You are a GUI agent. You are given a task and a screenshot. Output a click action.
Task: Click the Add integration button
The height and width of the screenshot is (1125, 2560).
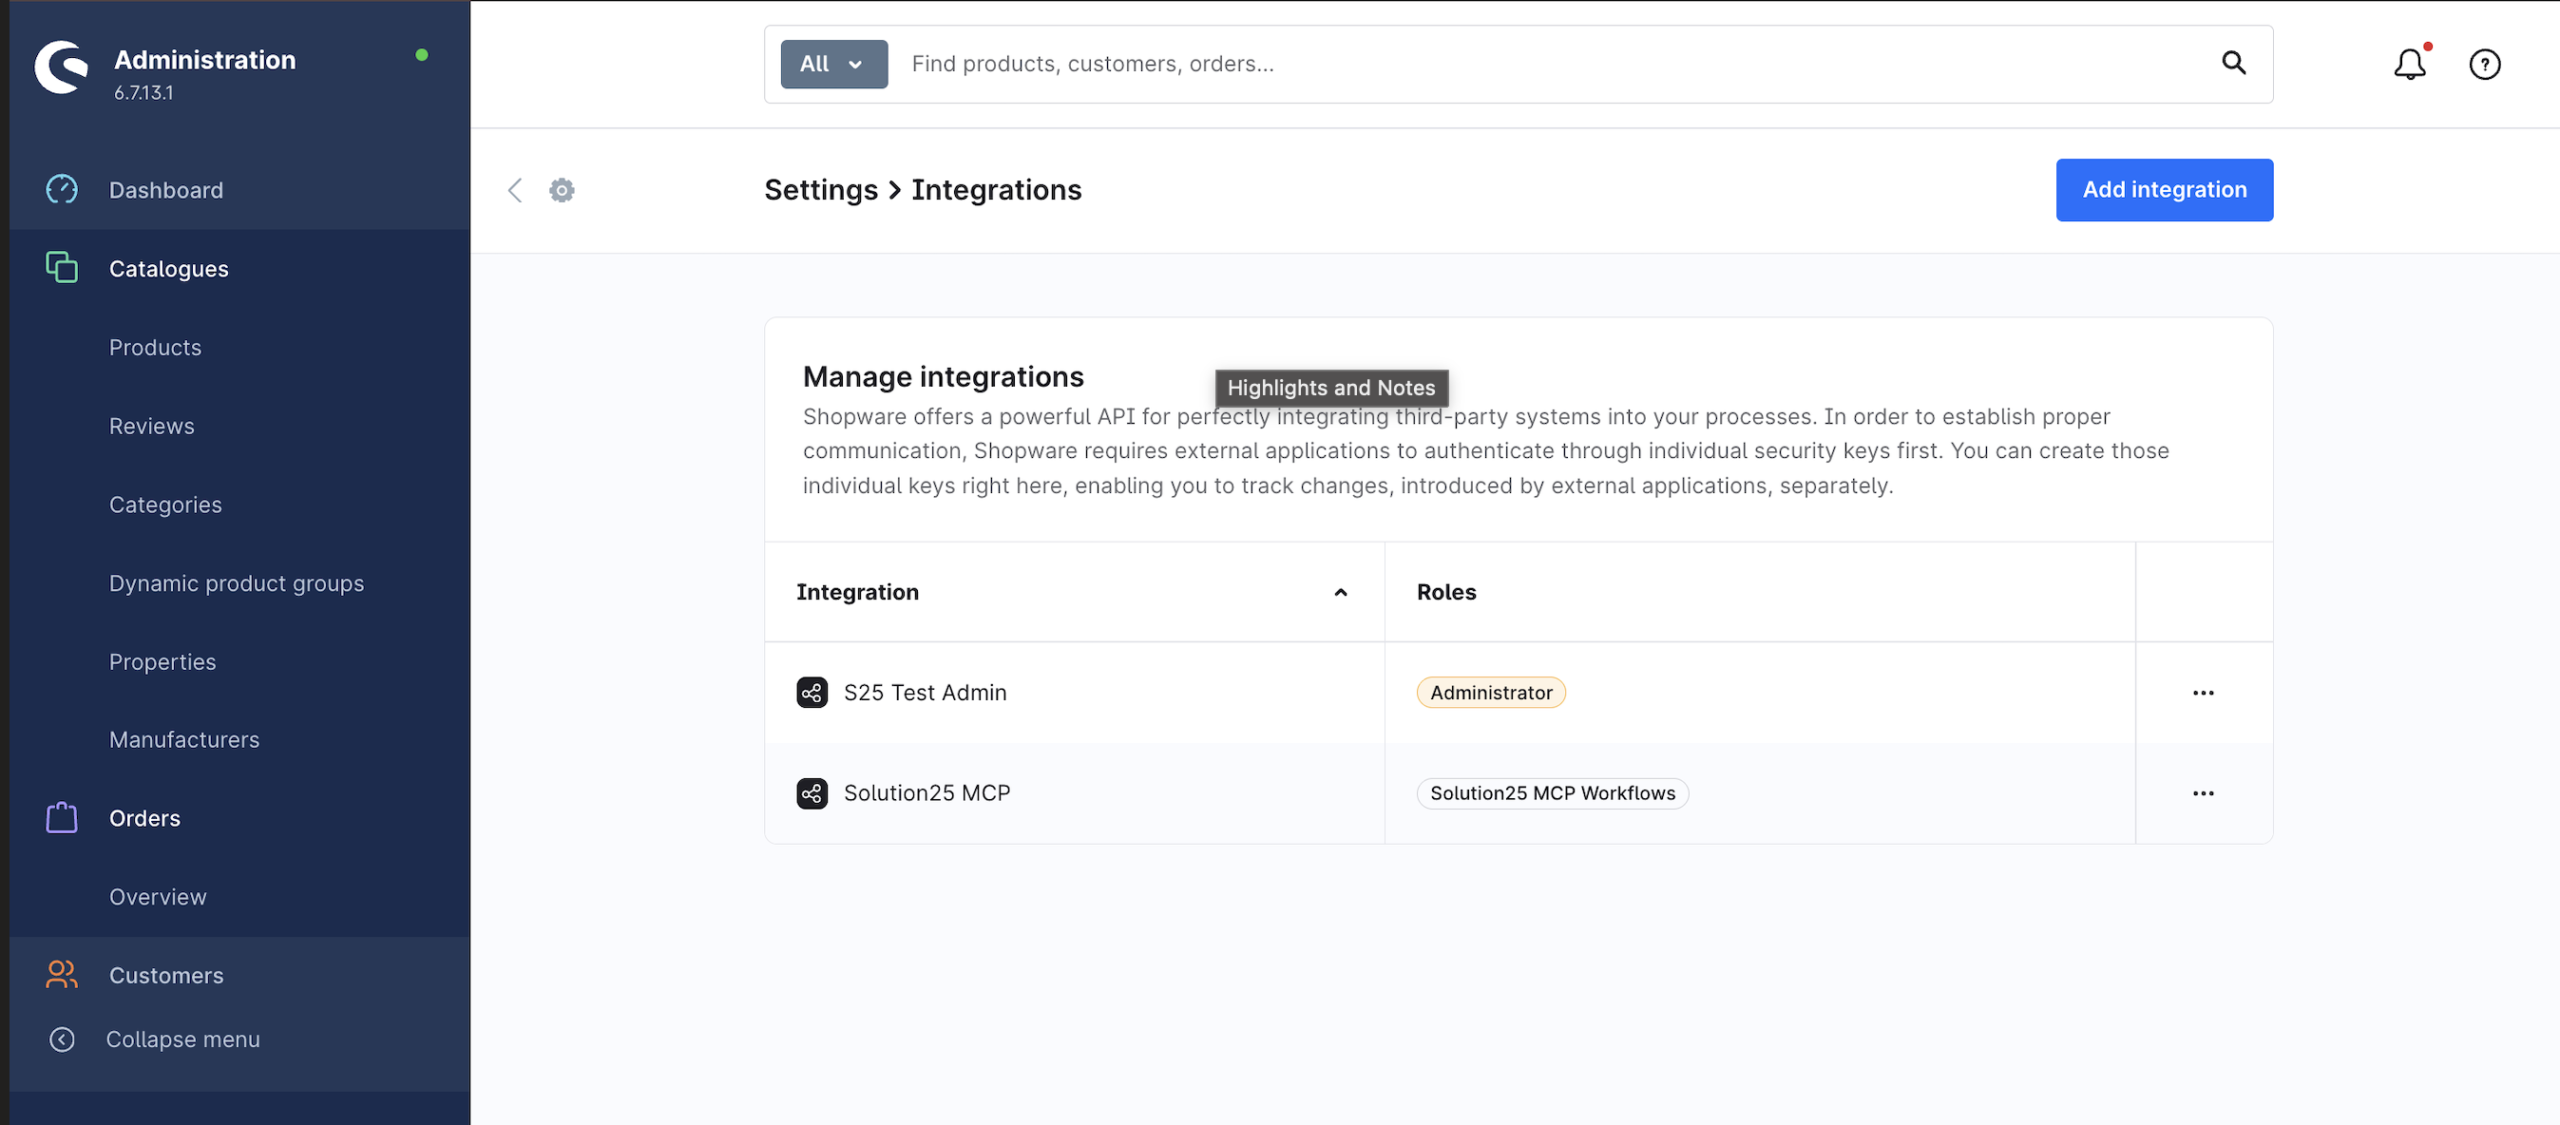[x=2164, y=190]
